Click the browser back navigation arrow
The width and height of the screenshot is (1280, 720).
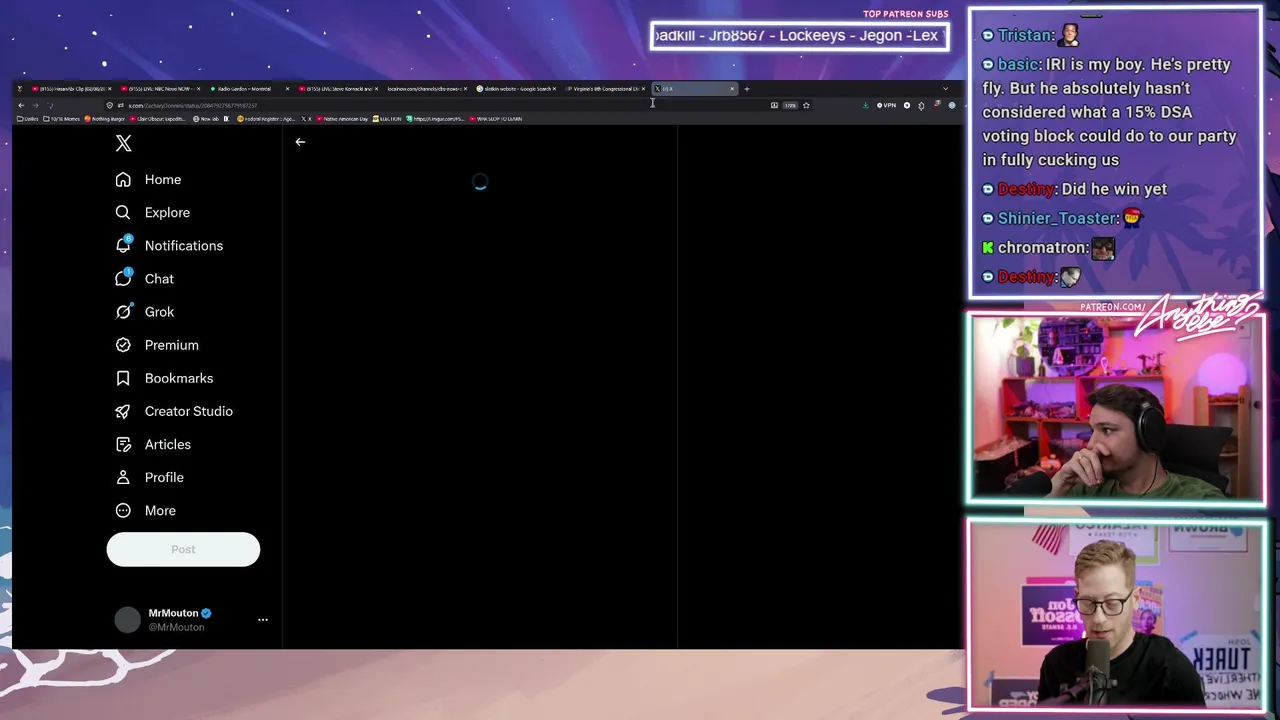(21, 105)
